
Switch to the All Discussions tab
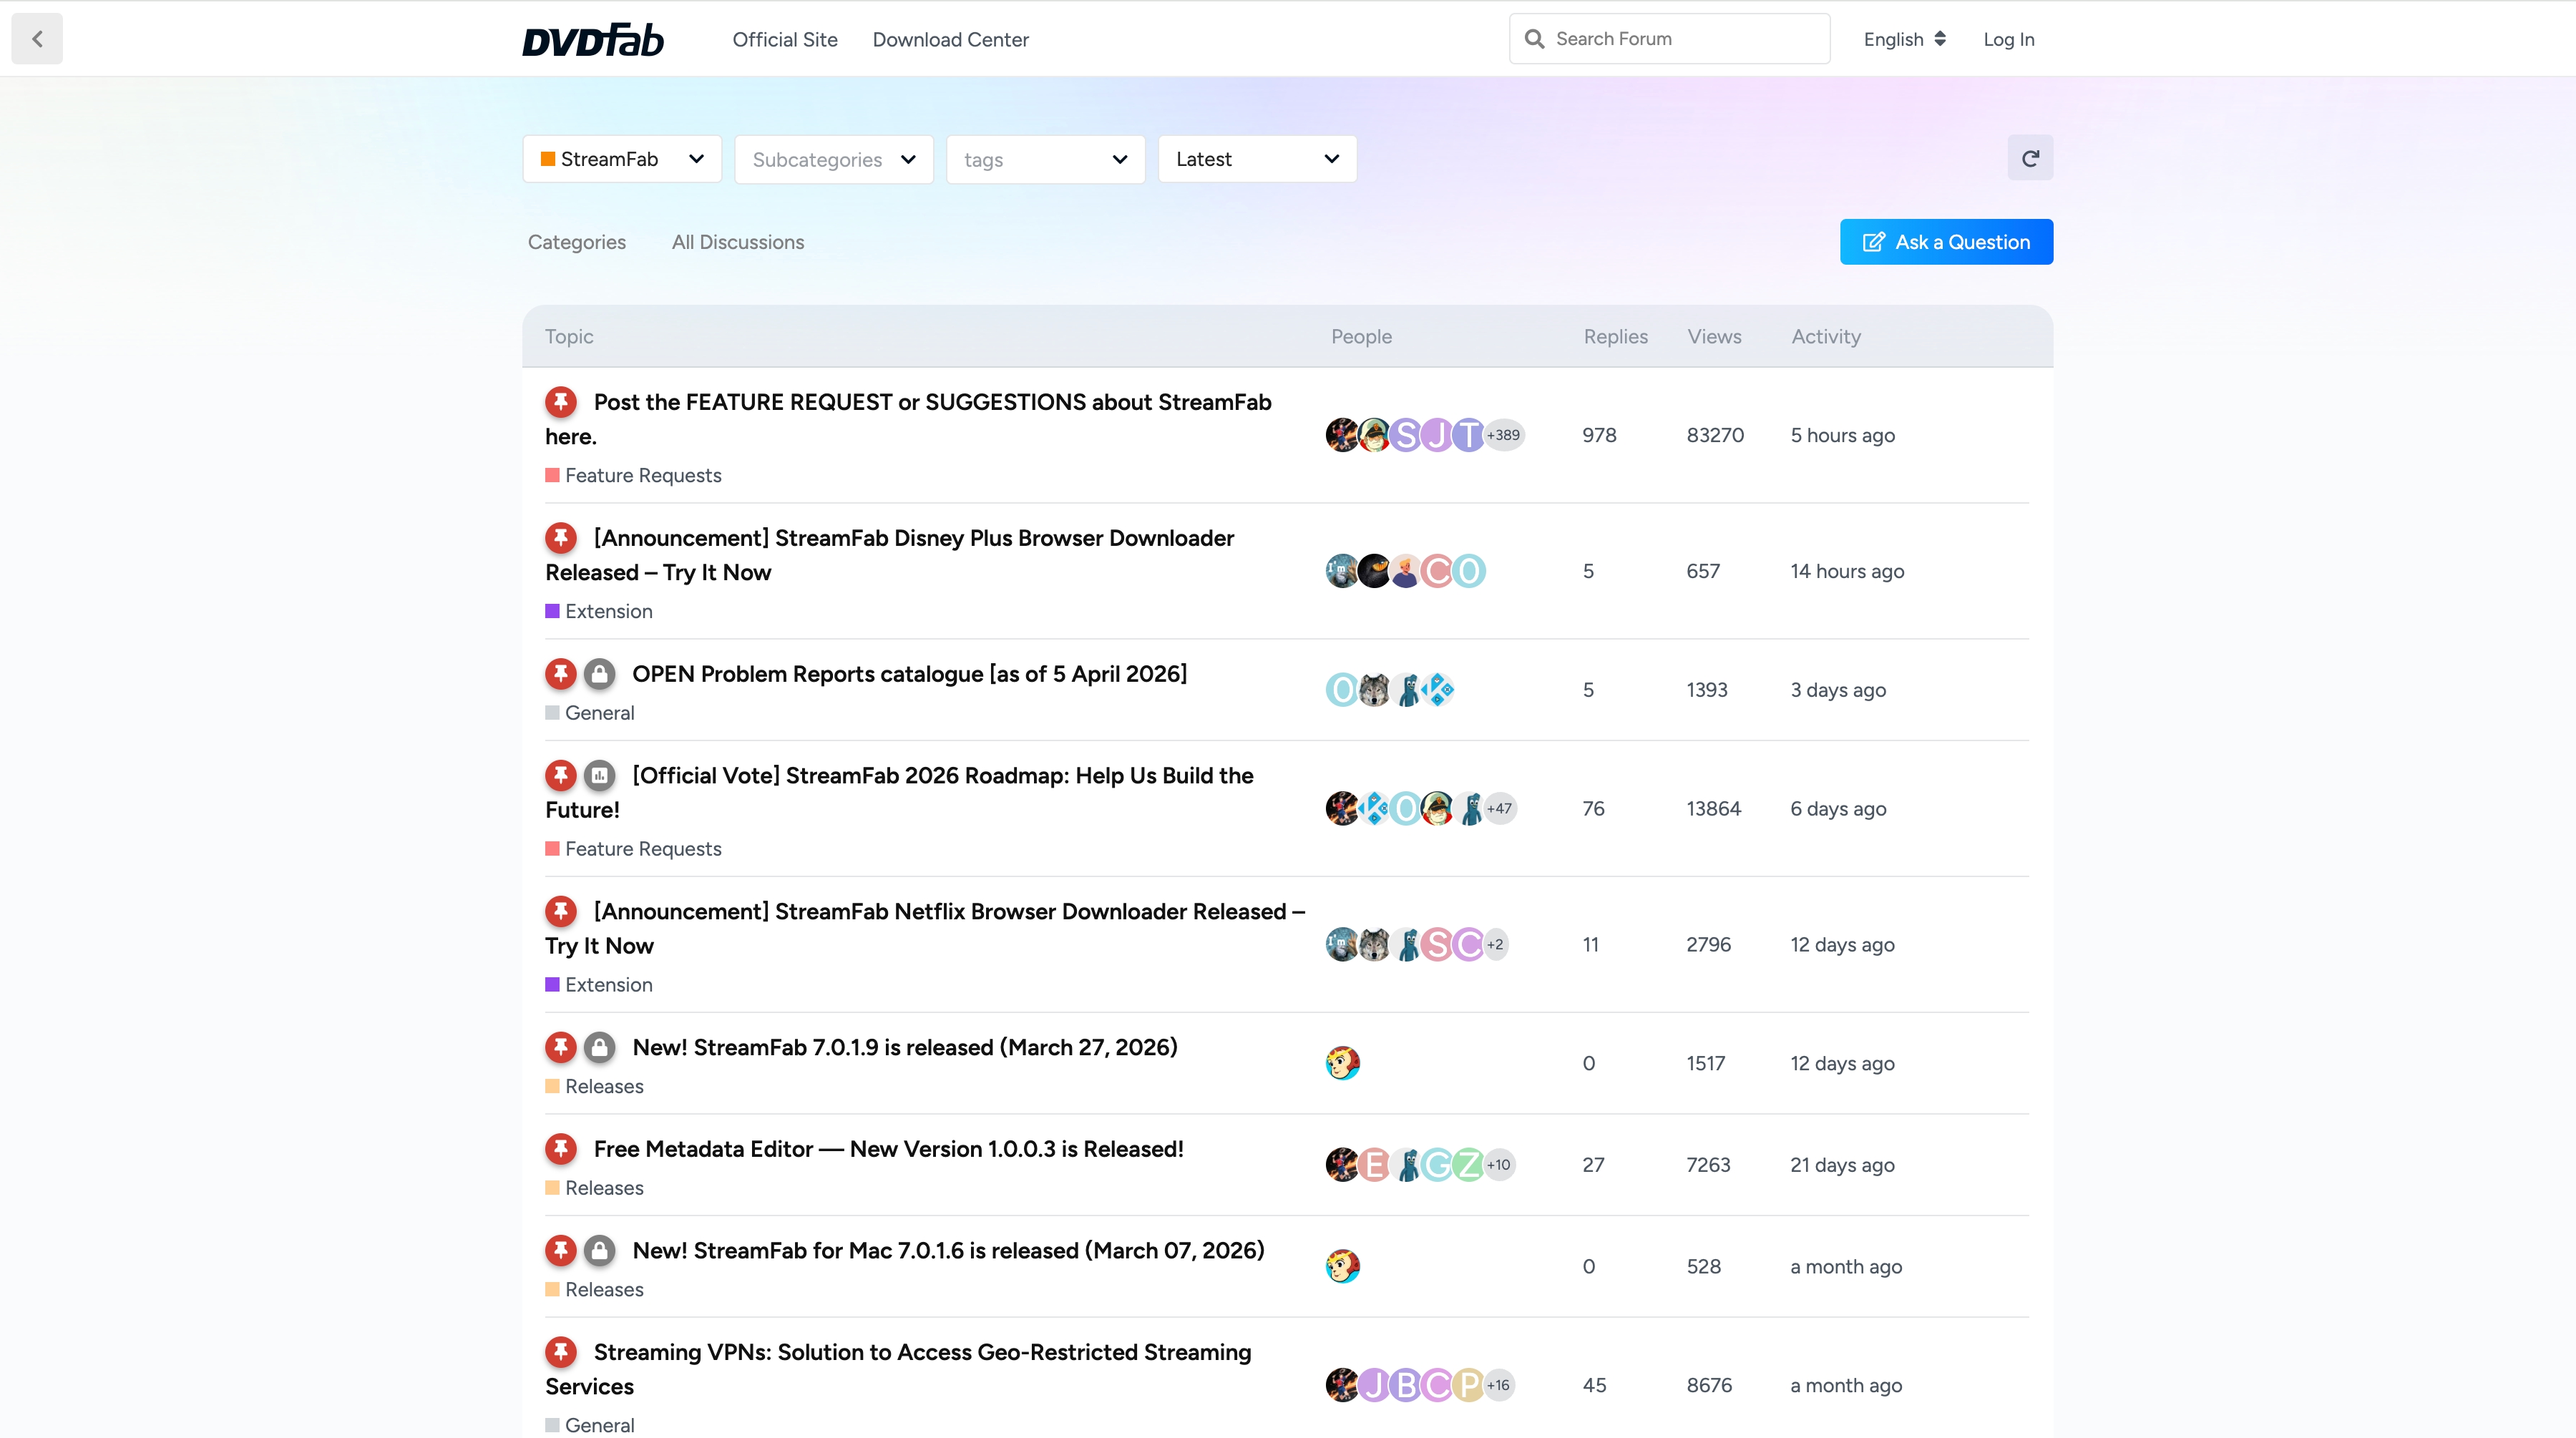pos(738,242)
